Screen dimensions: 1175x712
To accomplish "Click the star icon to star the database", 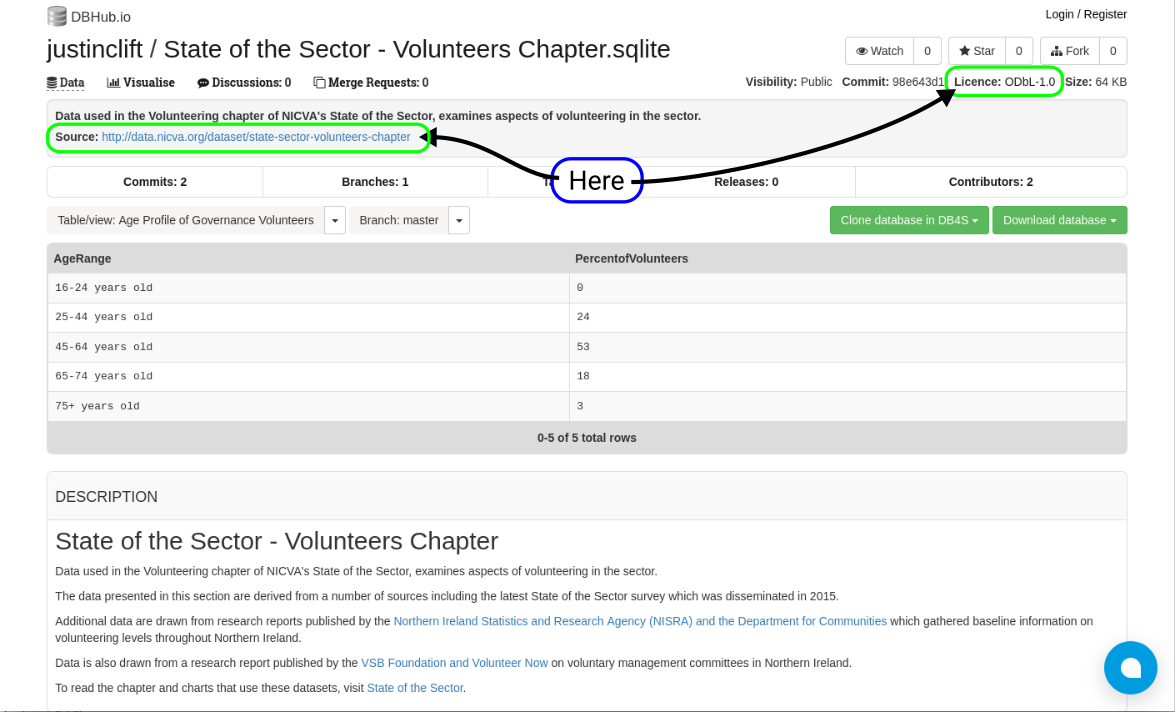I will click(963, 50).
